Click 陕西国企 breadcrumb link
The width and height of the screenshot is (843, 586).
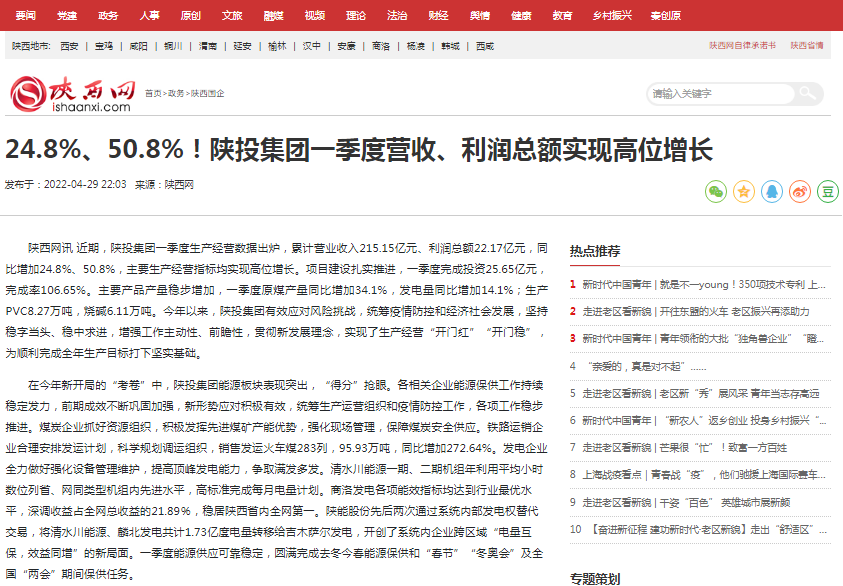click(x=207, y=93)
